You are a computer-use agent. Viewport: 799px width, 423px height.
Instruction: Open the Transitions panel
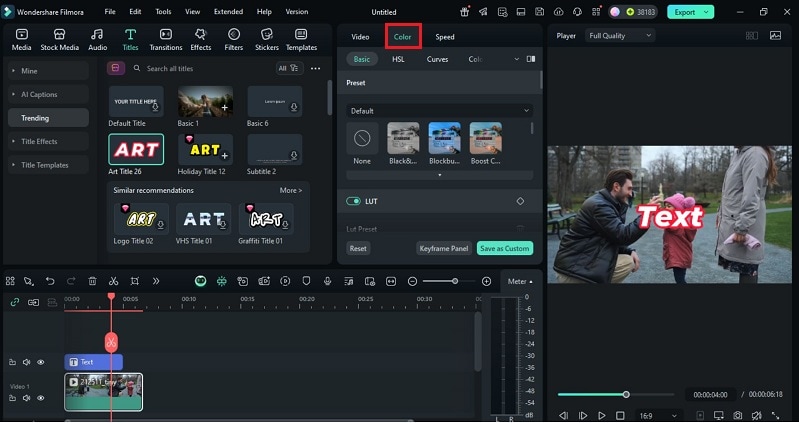(x=166, y=40)
